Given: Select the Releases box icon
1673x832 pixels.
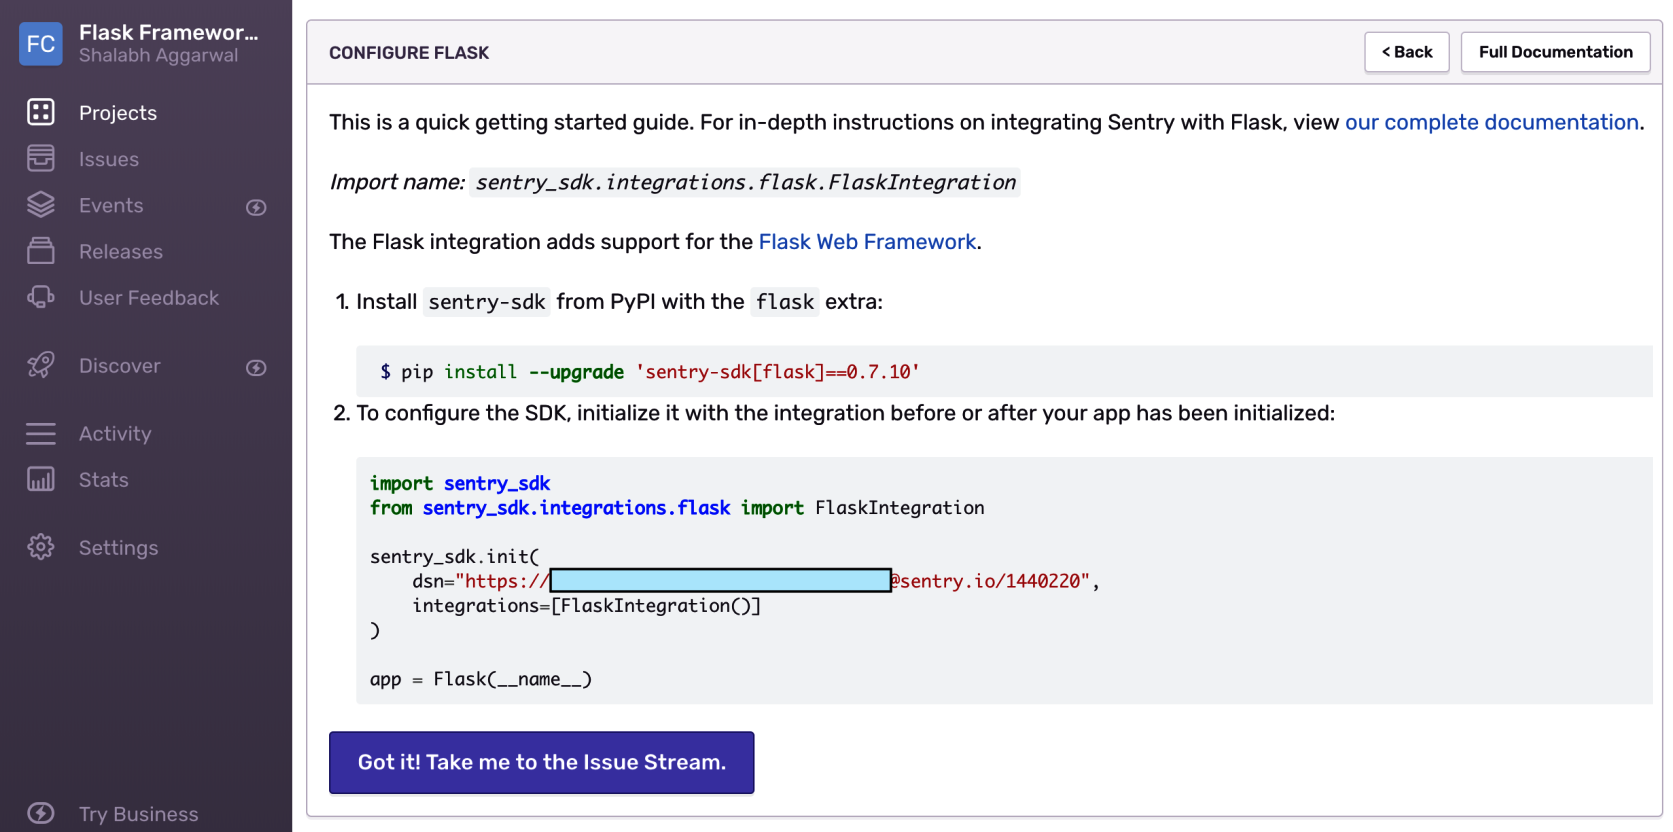Looking at the screenshot, I should 41,251.
